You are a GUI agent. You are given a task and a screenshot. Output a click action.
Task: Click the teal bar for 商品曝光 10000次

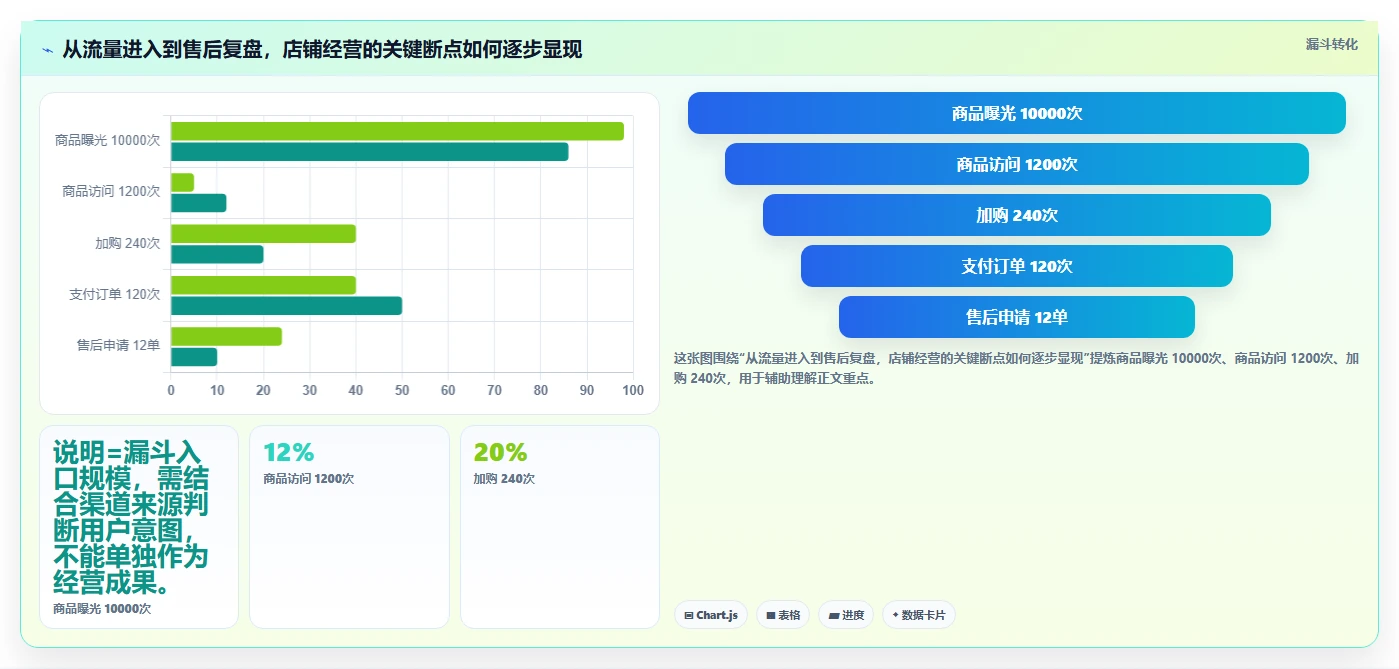pyautogui.click(x=369, y=151)
